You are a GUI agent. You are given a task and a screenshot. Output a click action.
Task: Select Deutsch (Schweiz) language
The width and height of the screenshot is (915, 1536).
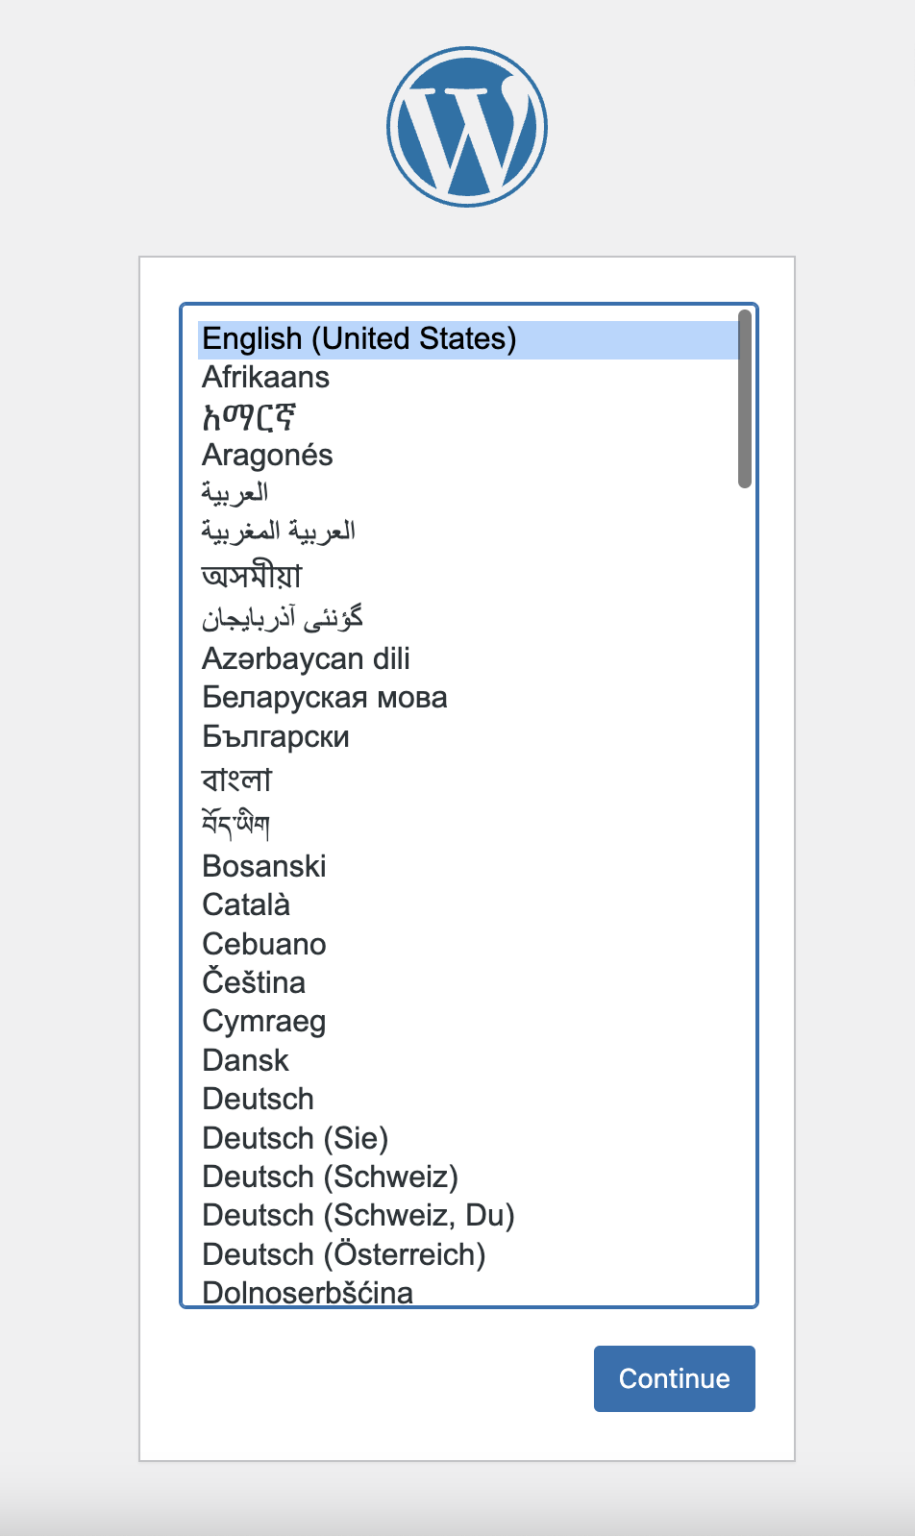[330, 1177]
